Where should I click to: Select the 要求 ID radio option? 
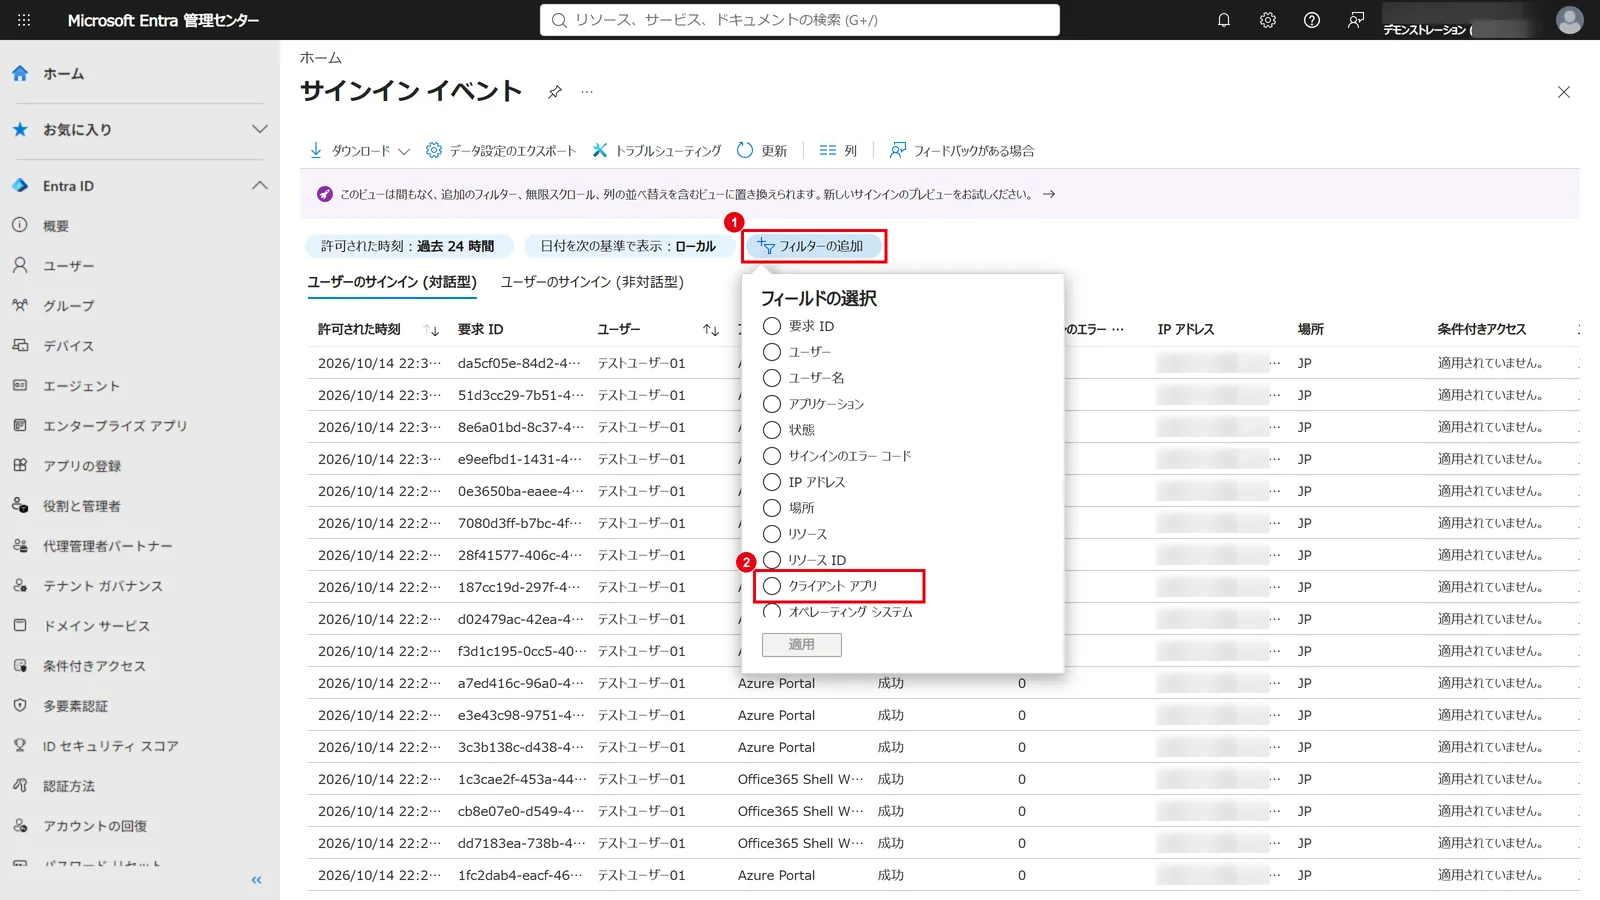click(x=772, y=326)
